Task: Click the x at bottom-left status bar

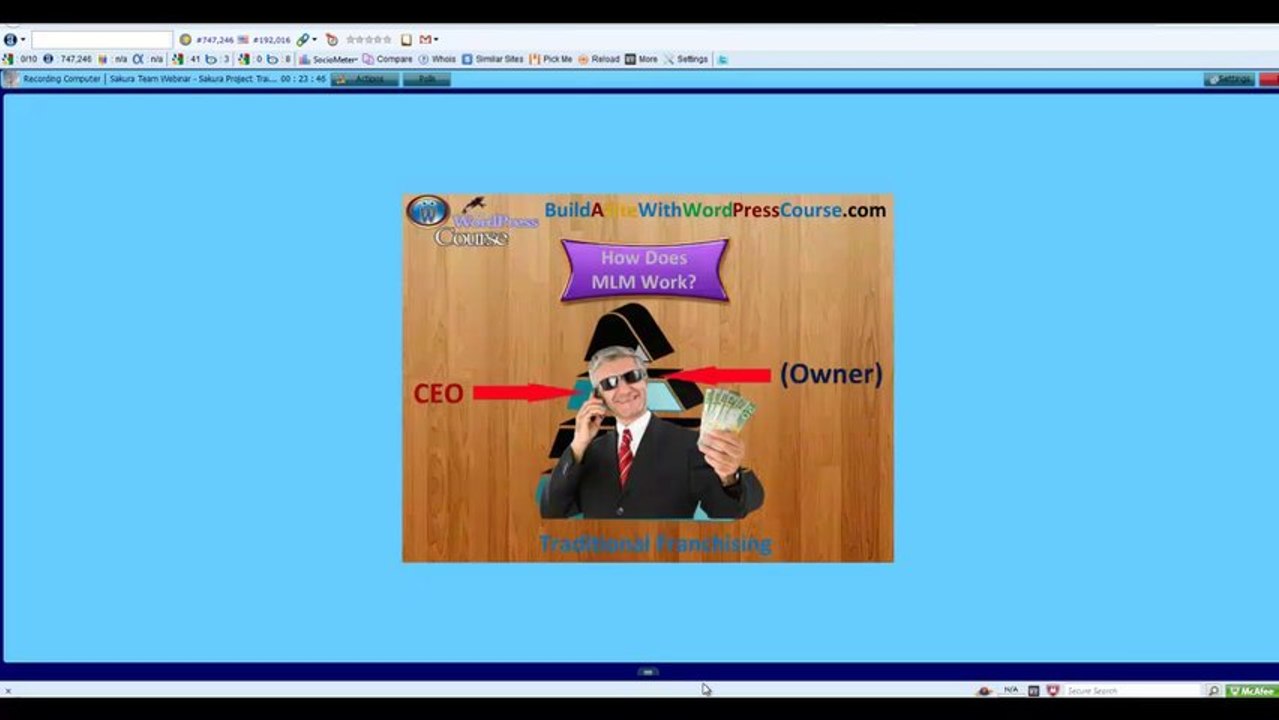Action: tap(8, 690)
